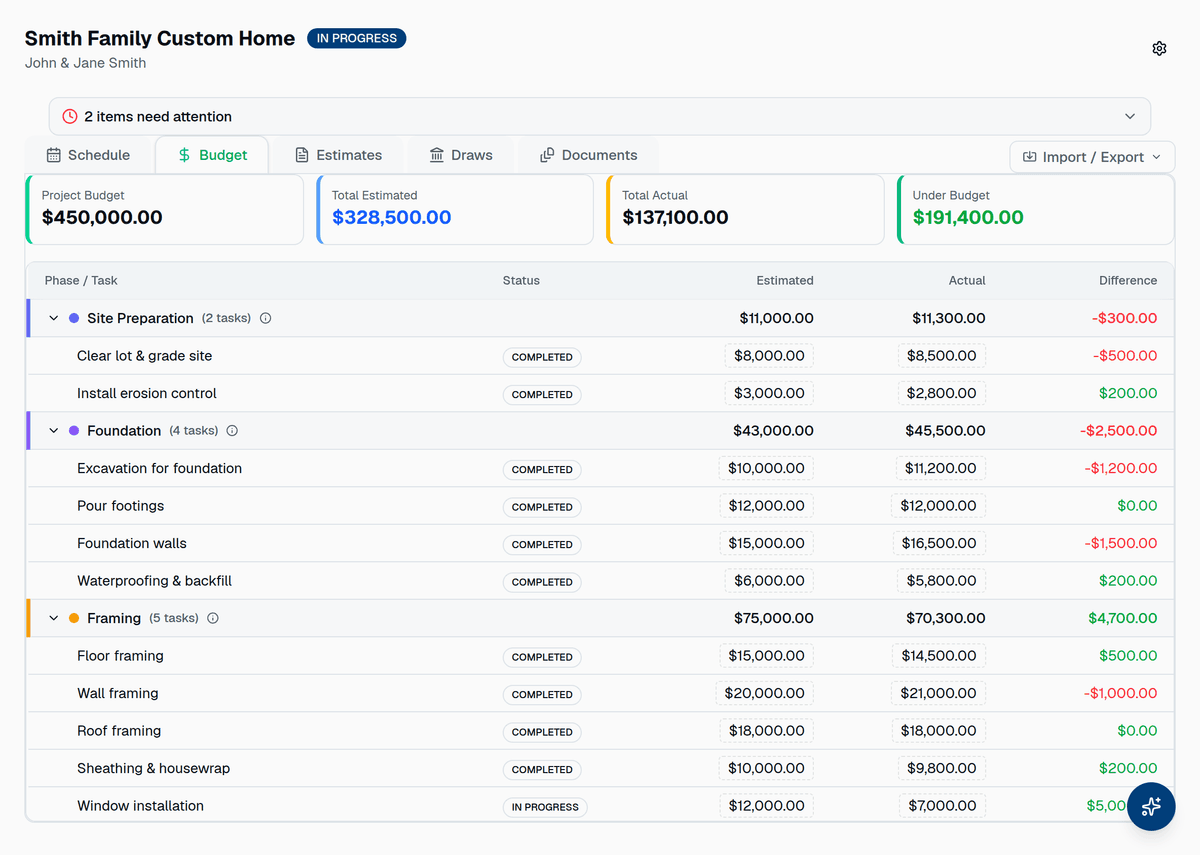Click the John & Jane Smith subtitle
The width and height of the screenshot is (1200, 855).
85,63
